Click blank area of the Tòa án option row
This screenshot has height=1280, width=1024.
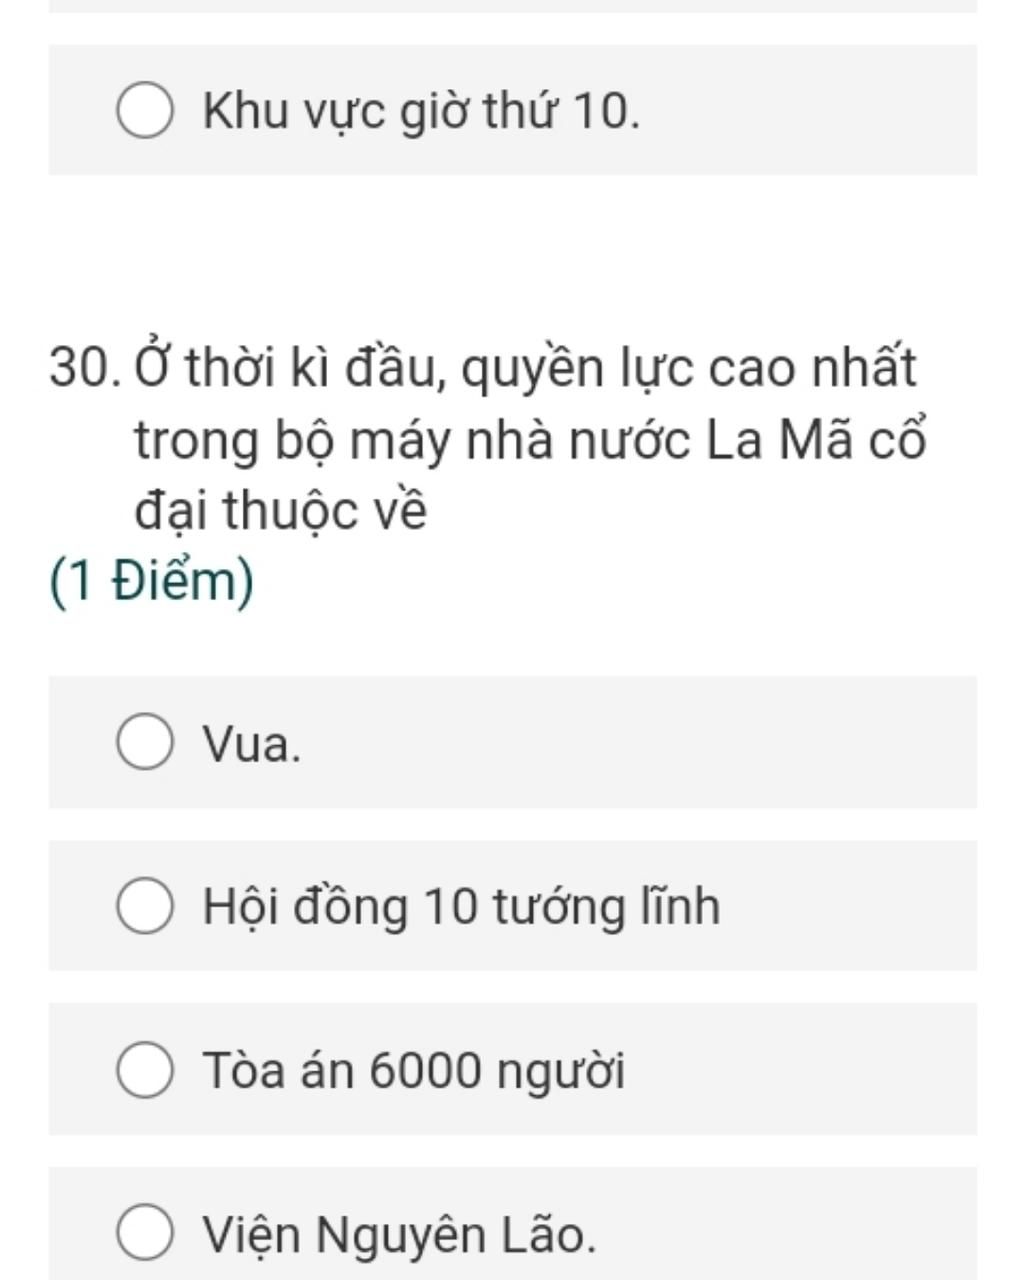click(x=800, y=1069)
